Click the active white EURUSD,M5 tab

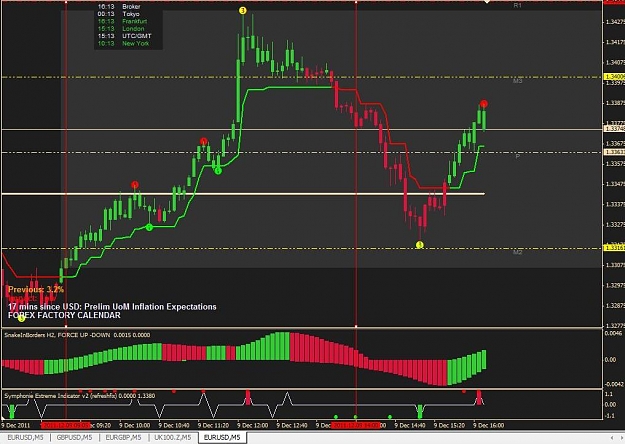[x=222, y=437]
